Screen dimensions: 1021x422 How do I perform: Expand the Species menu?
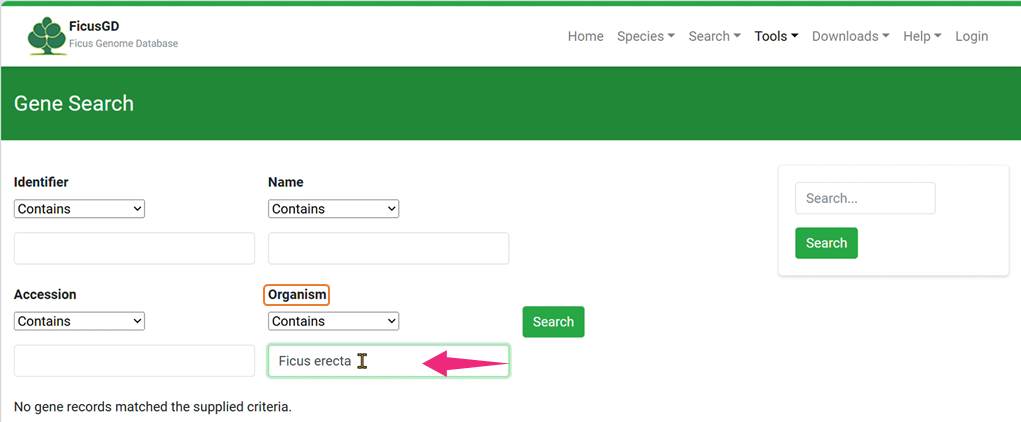[645, 36]
